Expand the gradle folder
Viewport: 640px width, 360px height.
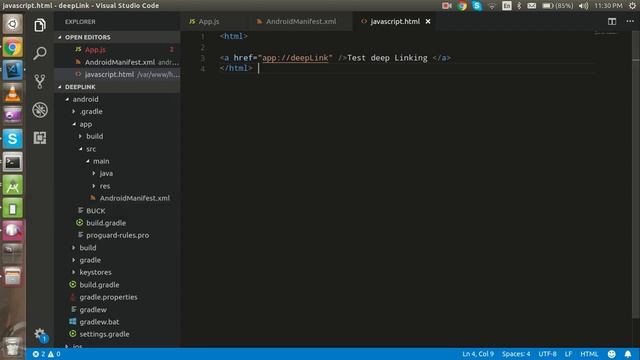click(90, 260)
